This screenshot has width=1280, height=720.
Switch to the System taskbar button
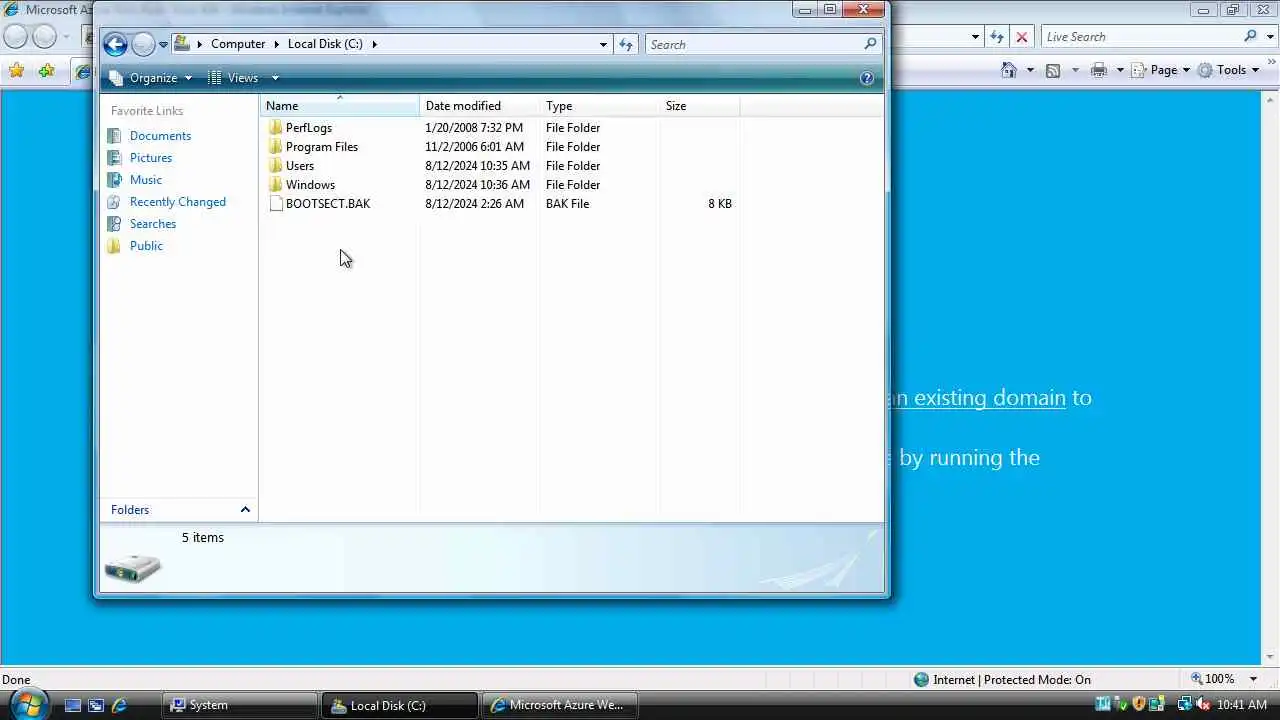(239, 705)
